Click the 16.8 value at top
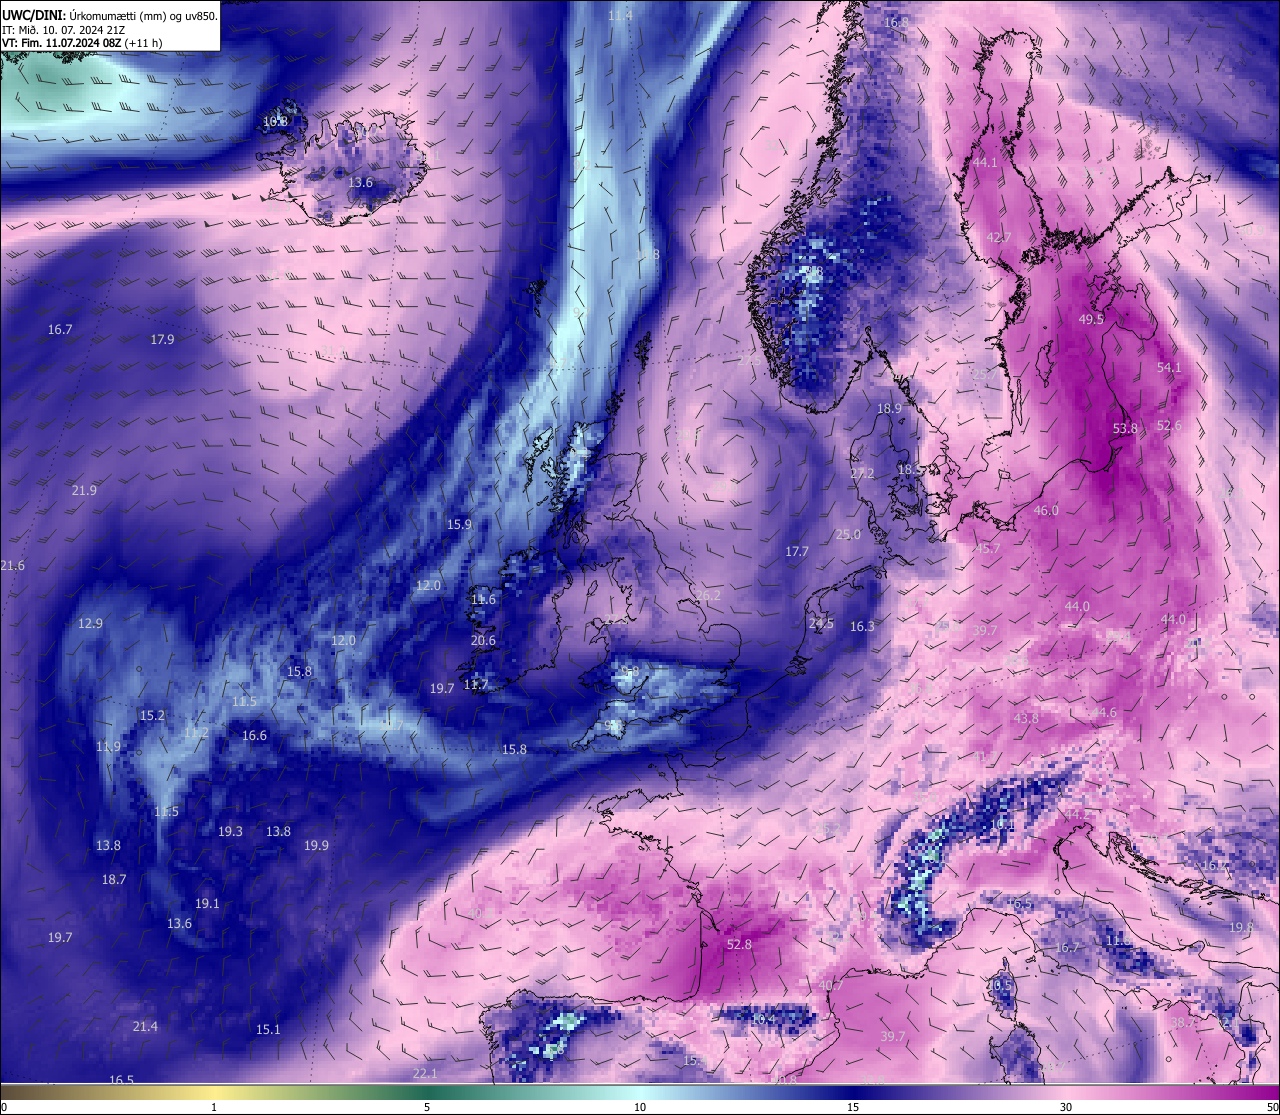The image size is (1280, 1115). 896,22
